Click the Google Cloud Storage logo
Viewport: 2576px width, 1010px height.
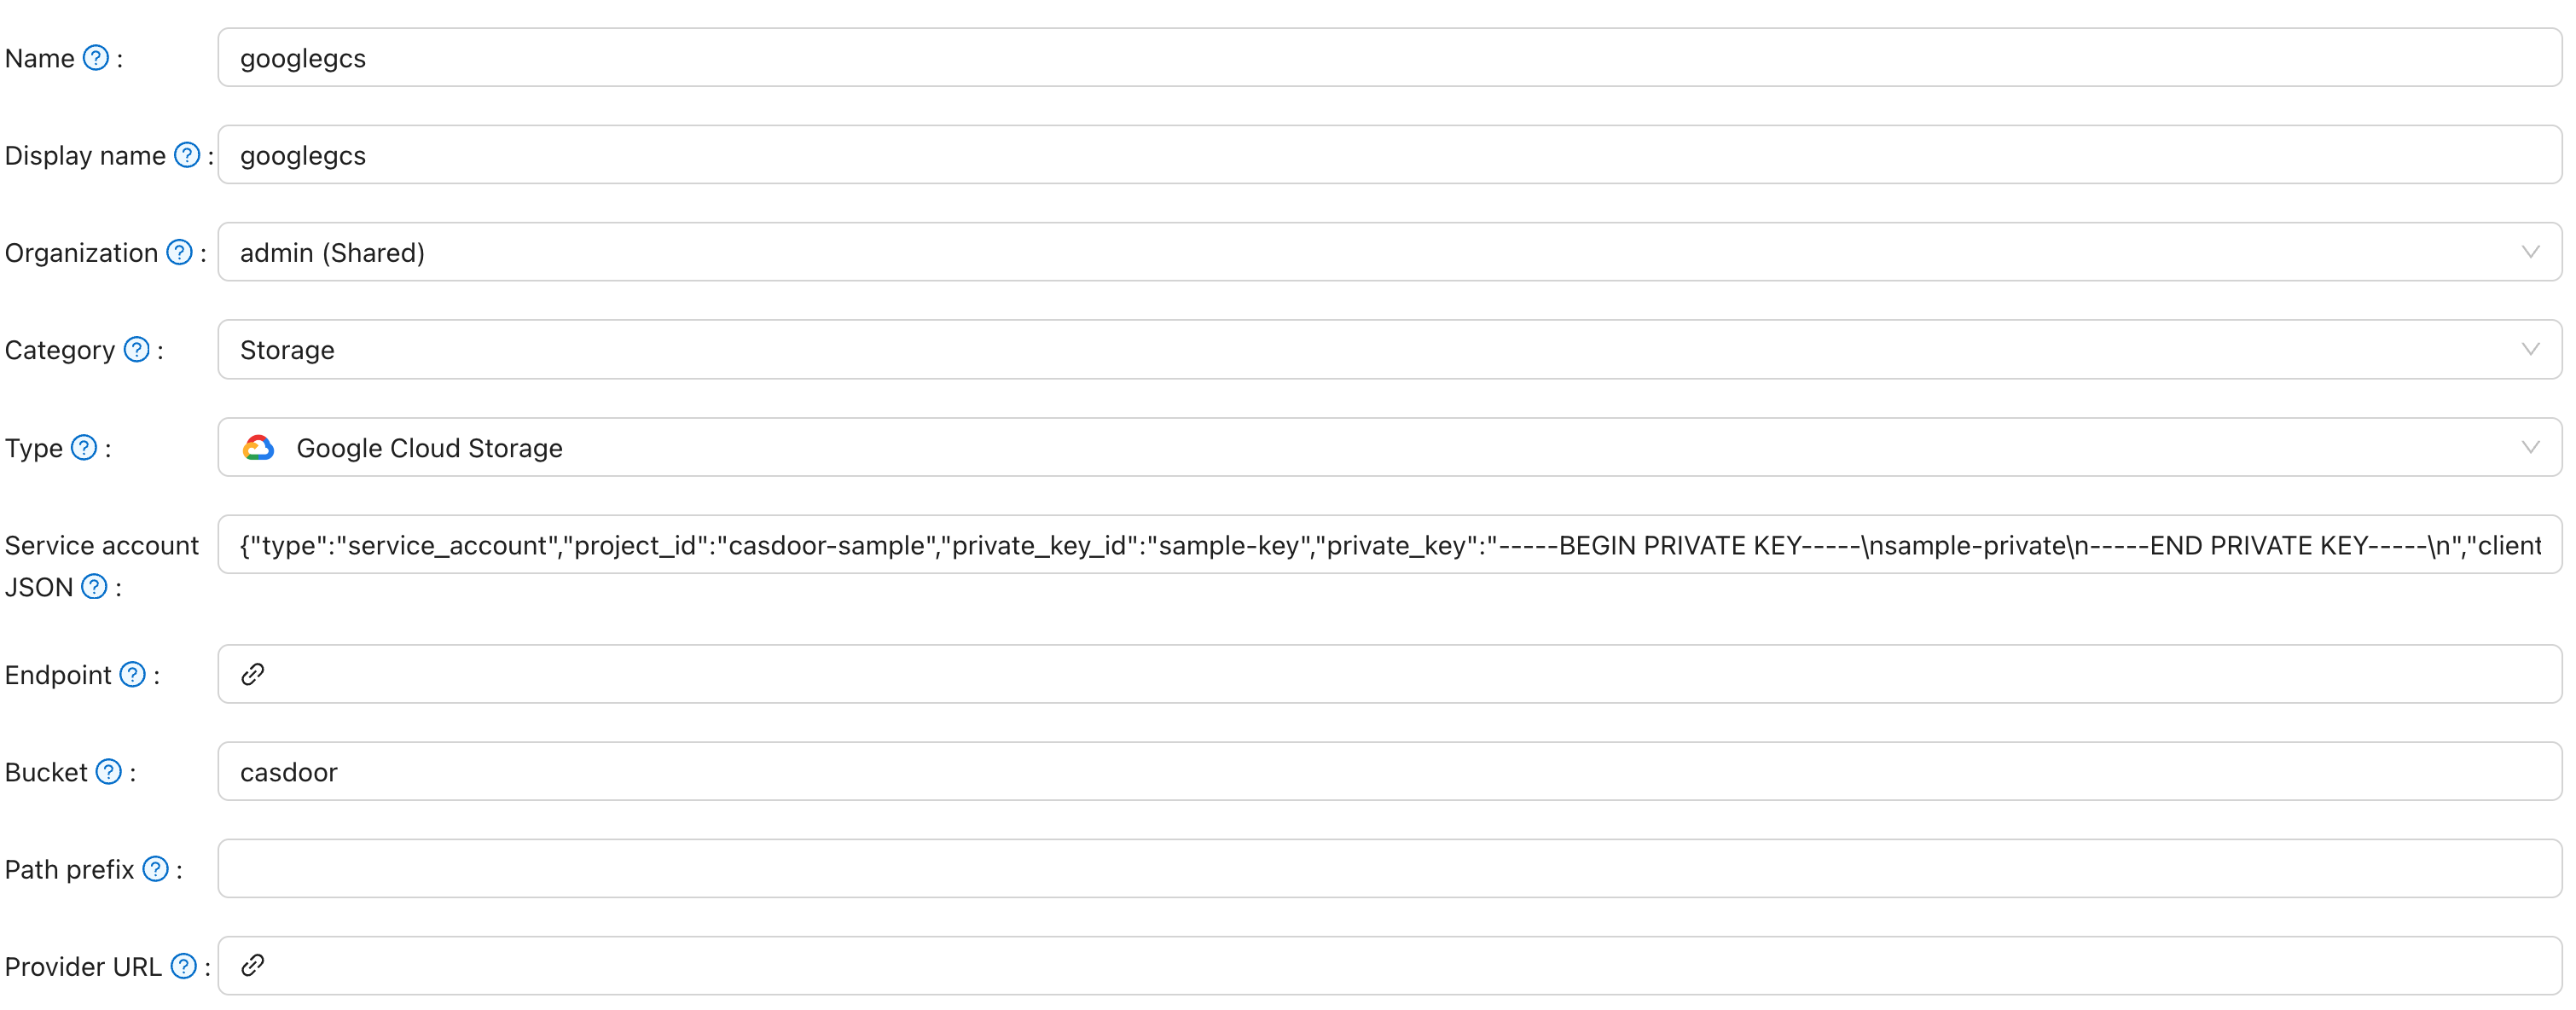tap(259, 448)
